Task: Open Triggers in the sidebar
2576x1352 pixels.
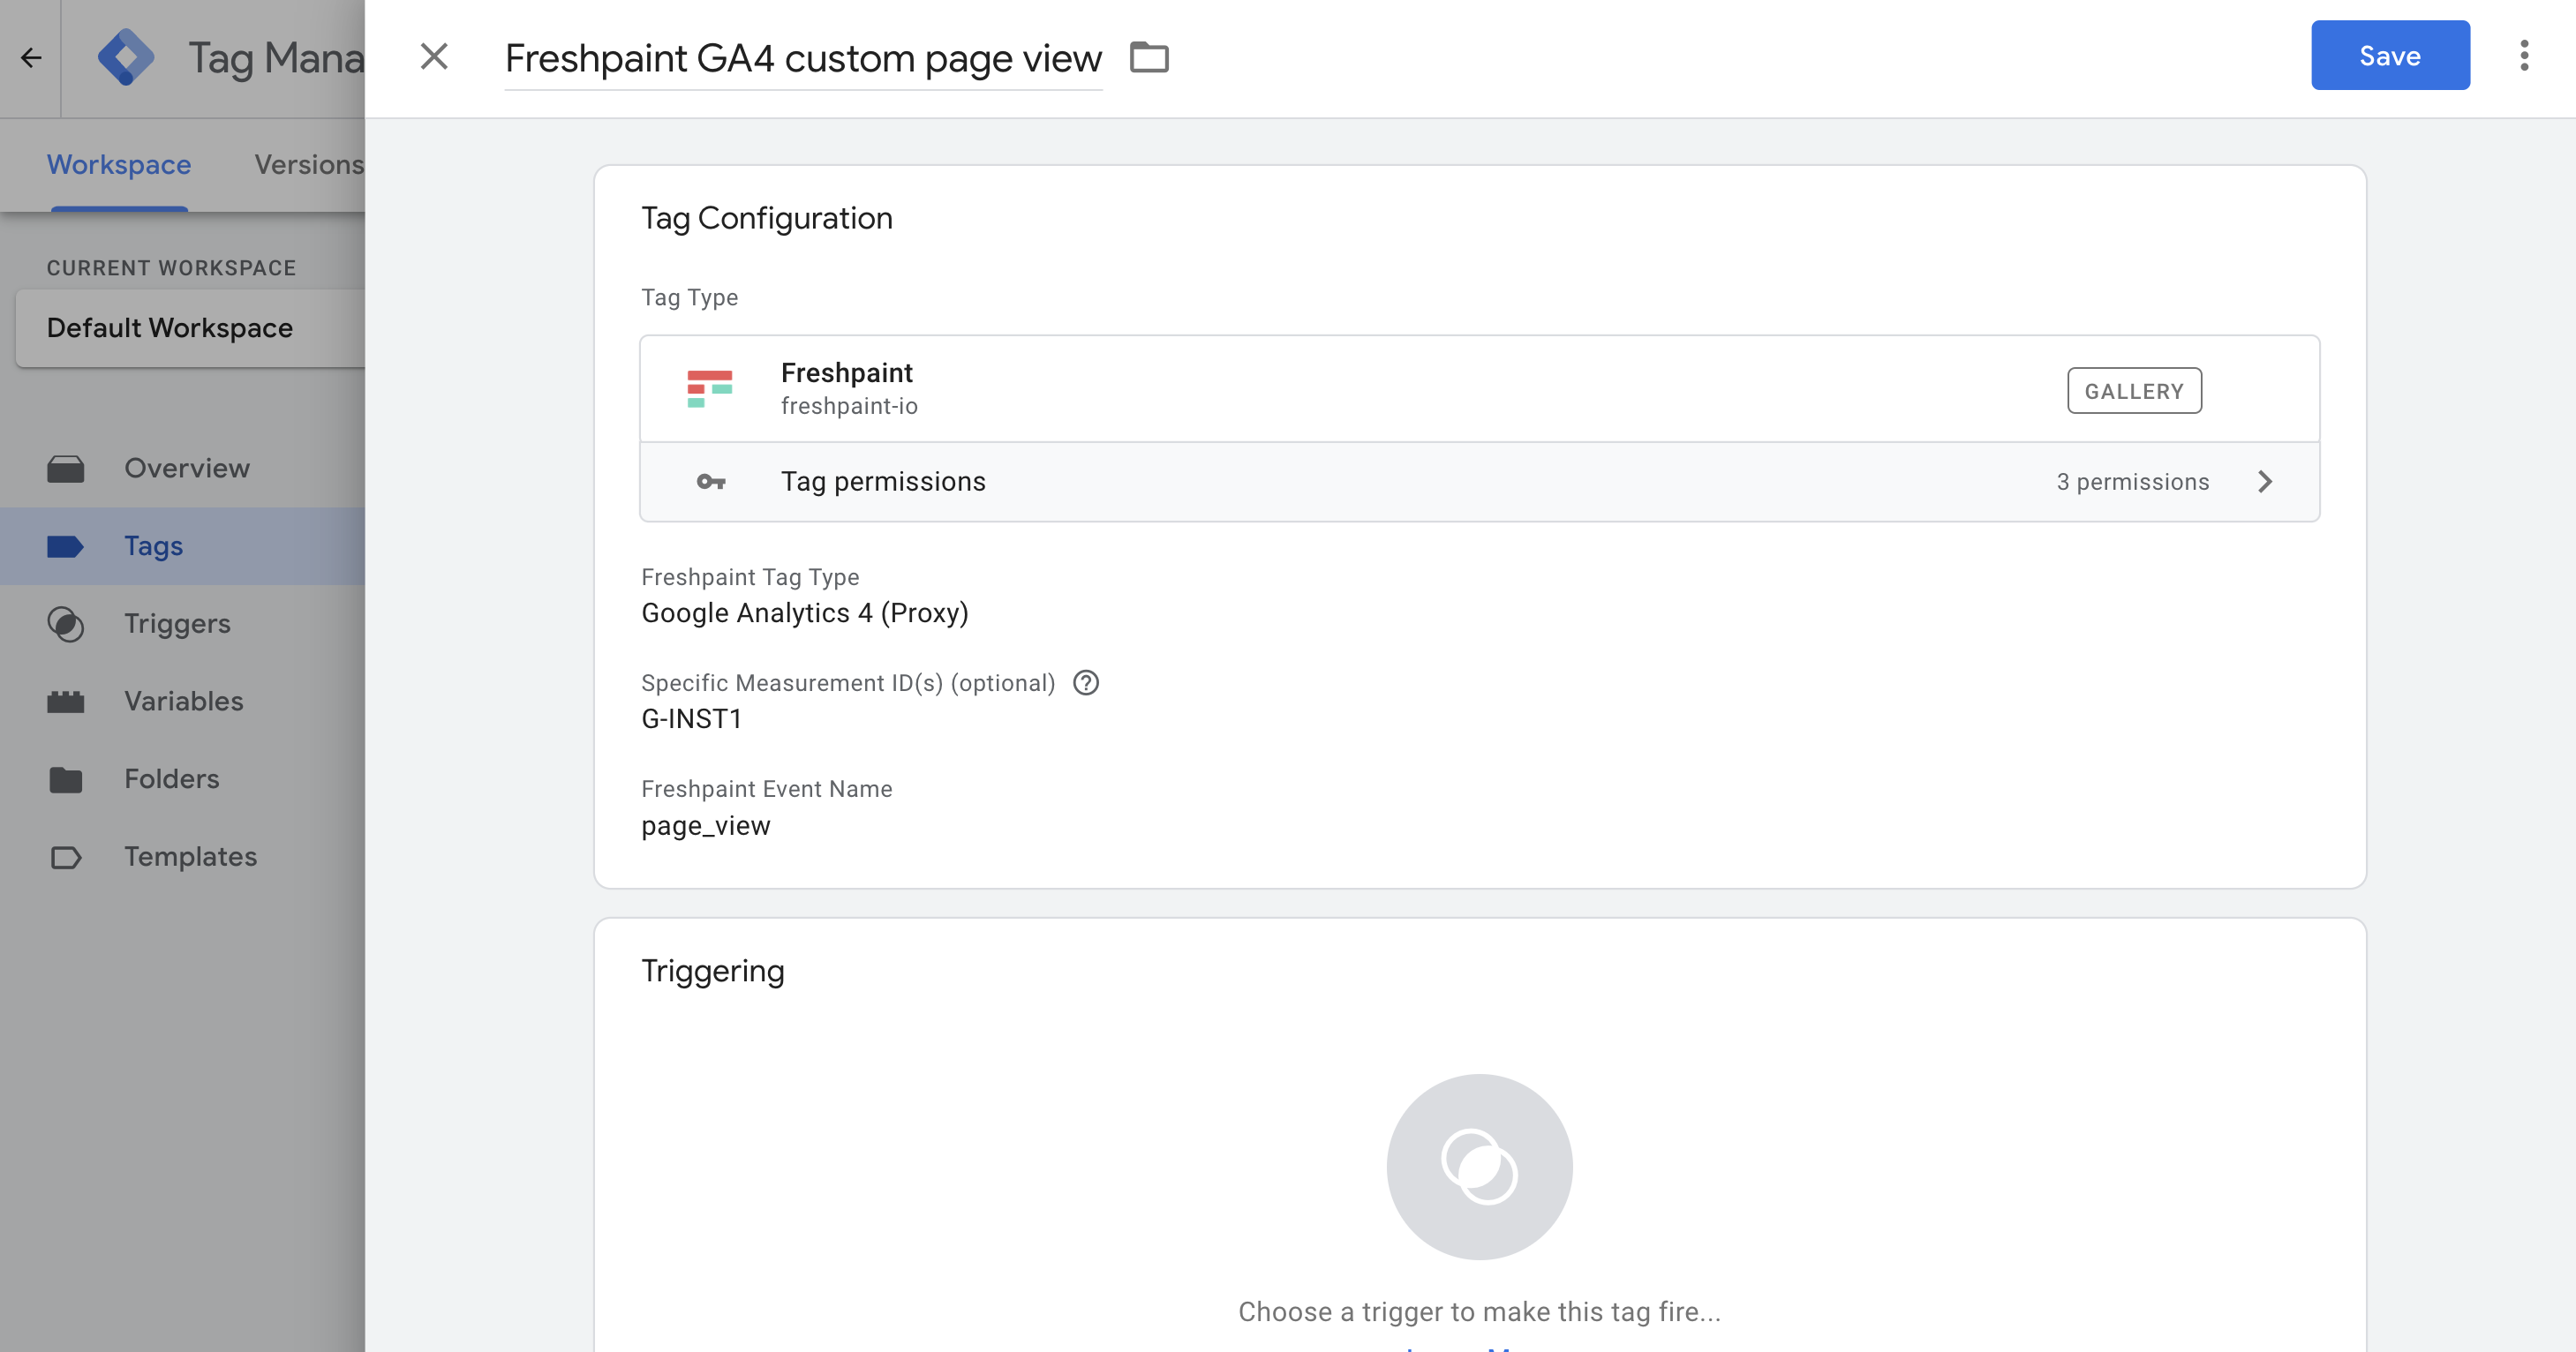Action: pos(177,624)
